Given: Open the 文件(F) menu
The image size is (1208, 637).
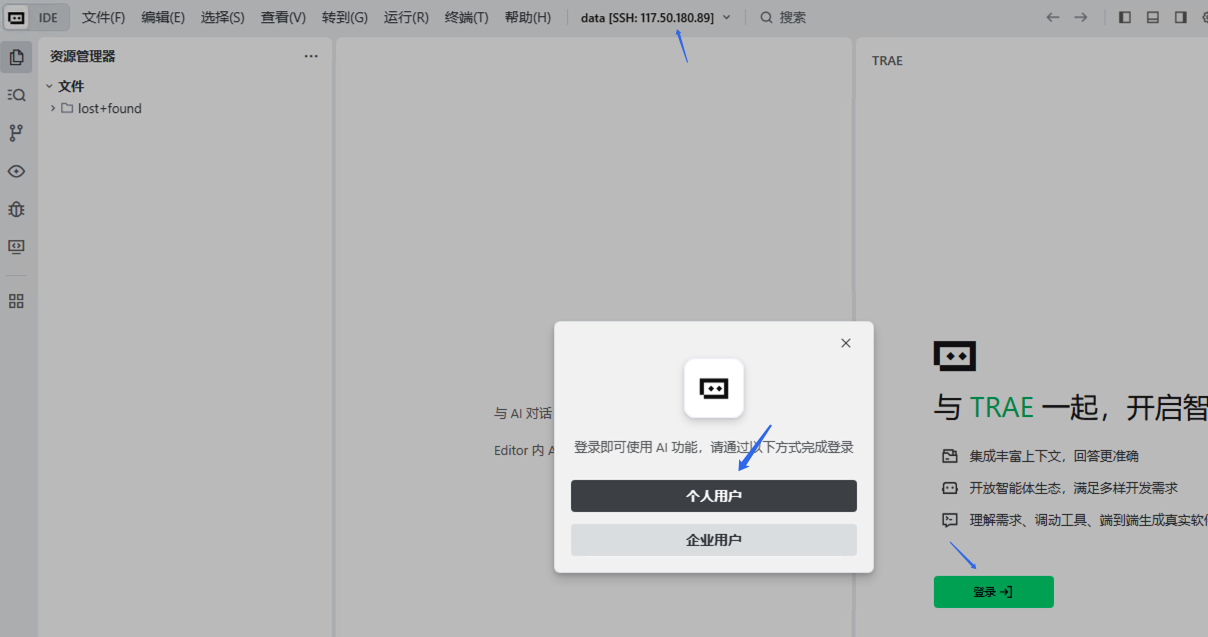Looking at the screenshot, I should pos(104,17).
